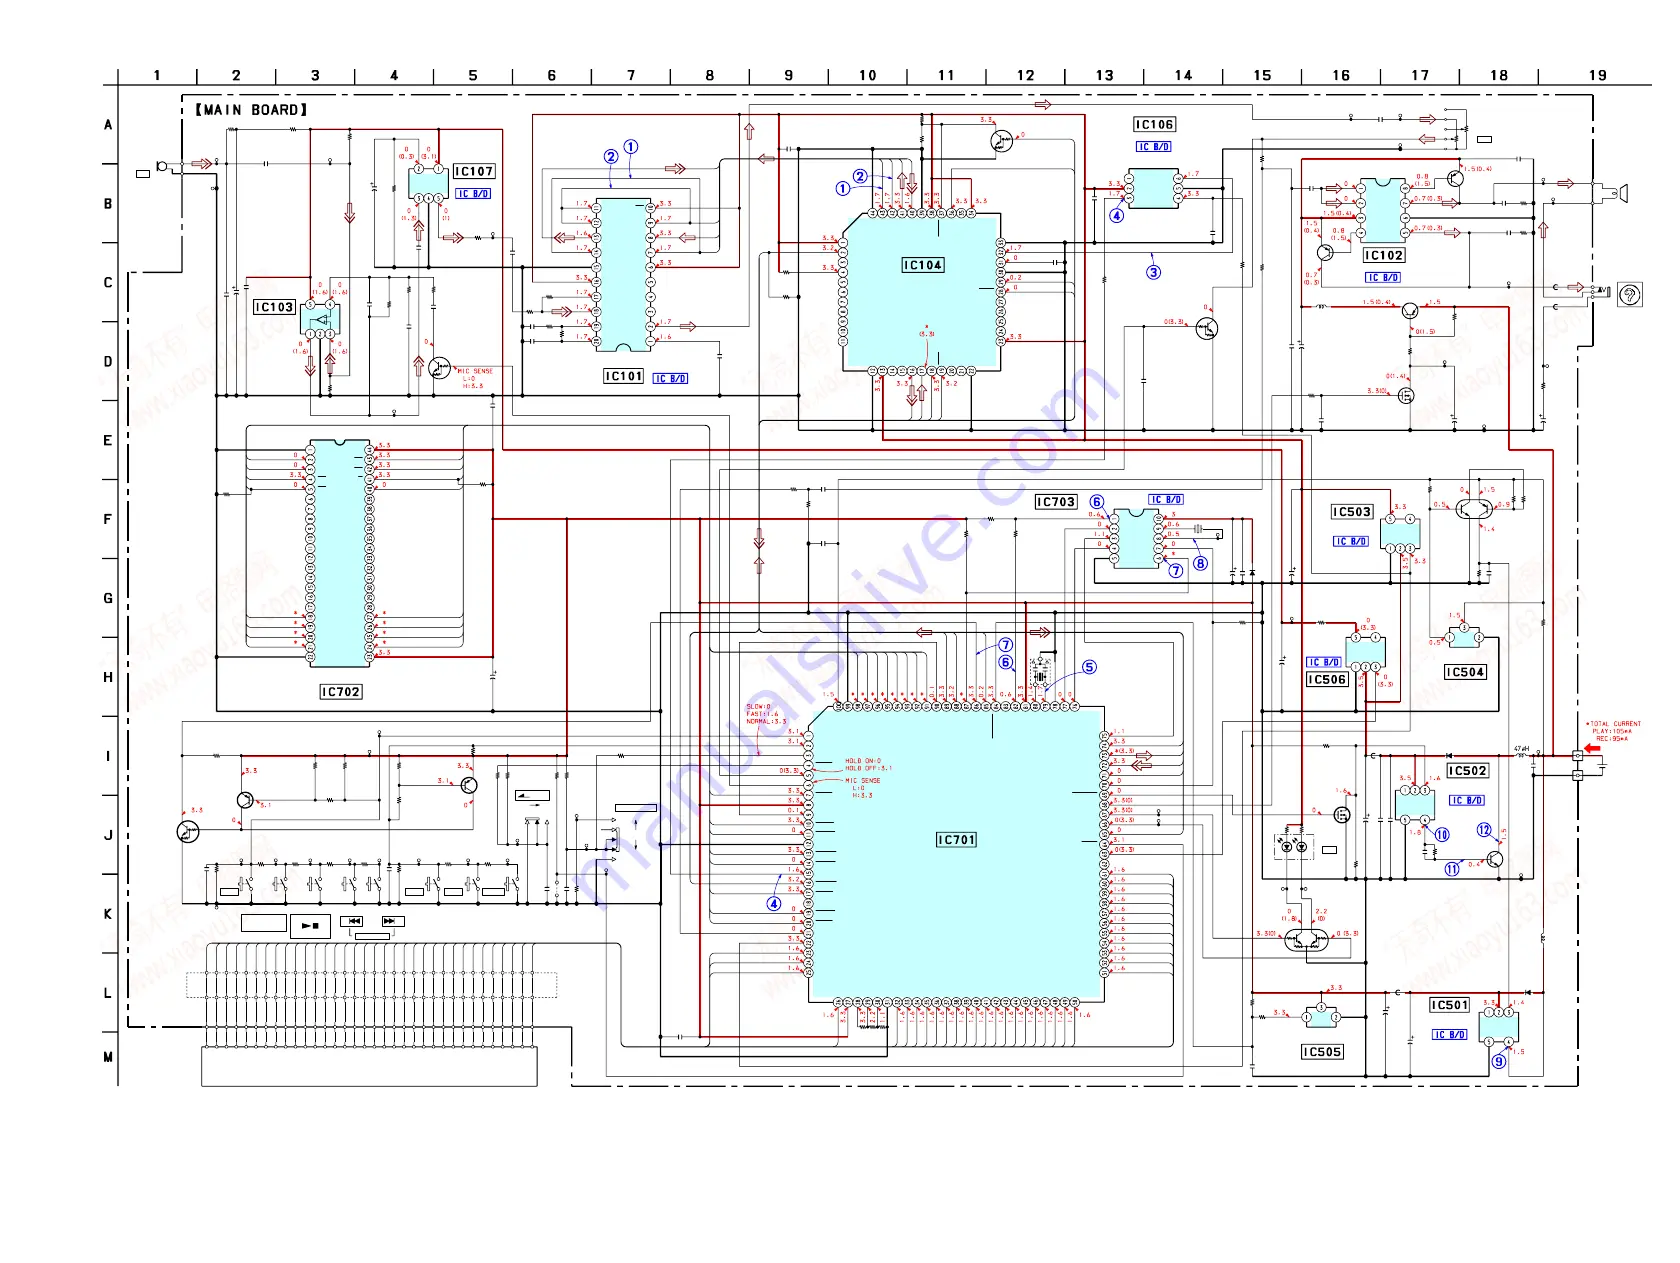This screenshot has height=1263, width=1680.
Task: Click the IC103 label
Action: 274,307
